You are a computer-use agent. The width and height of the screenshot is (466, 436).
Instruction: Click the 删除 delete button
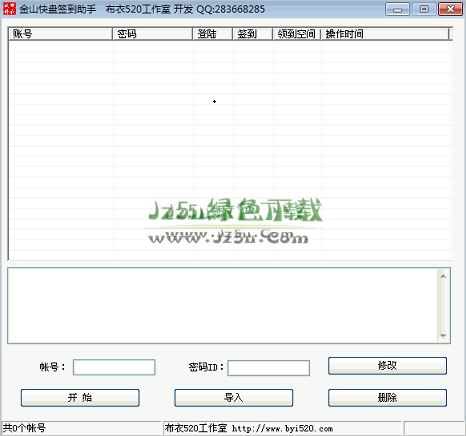click(387, 398)
